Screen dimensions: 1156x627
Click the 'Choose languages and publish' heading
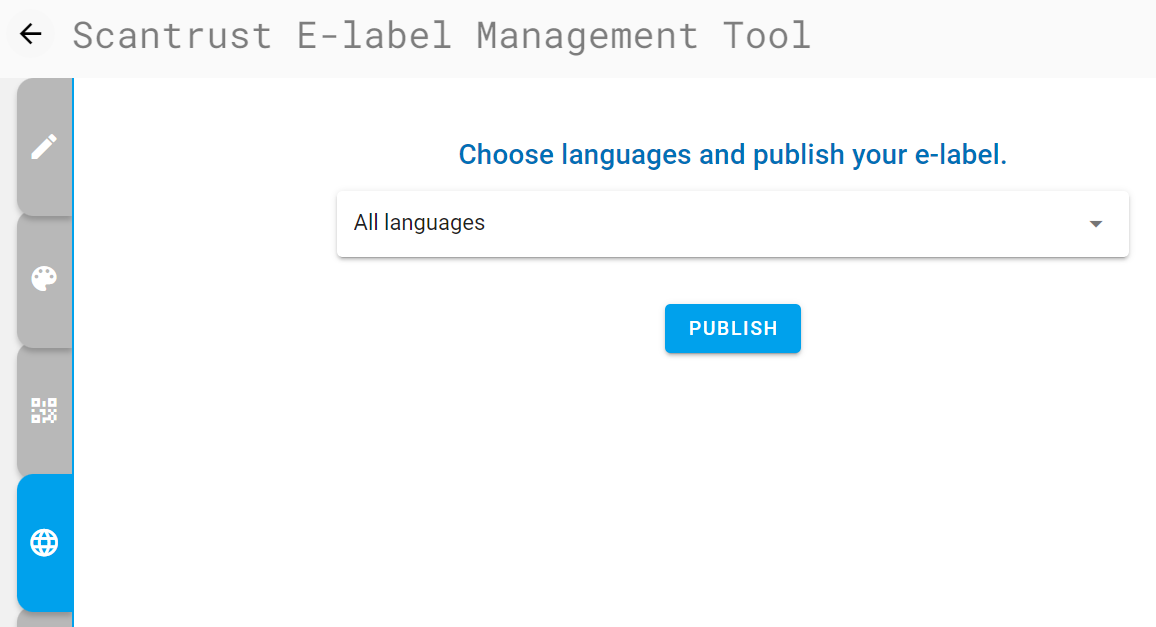pos(732,155)
